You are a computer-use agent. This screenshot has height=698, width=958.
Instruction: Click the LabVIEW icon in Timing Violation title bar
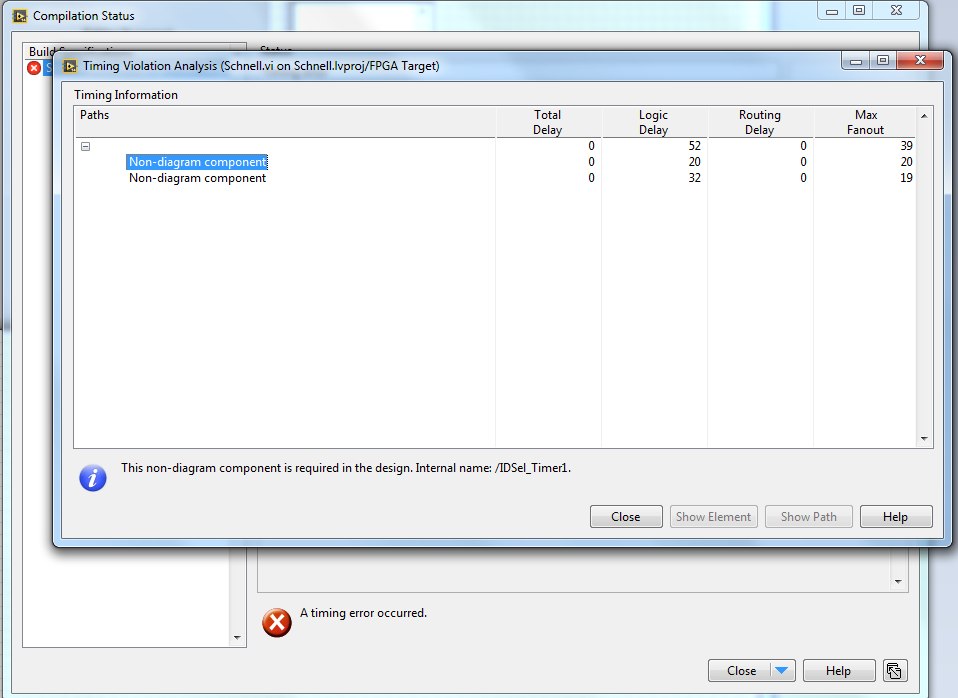click(70, 66)
